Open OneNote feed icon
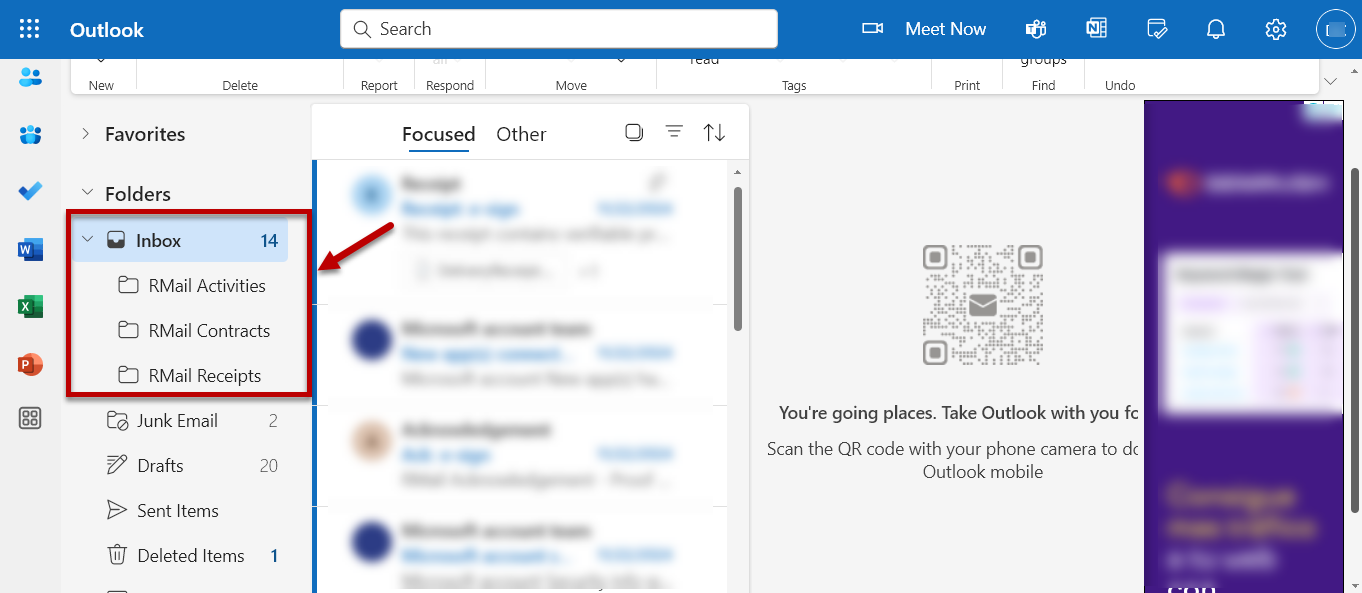Viewport: 1362px width, 593px height. click(x=1096, y=29)
